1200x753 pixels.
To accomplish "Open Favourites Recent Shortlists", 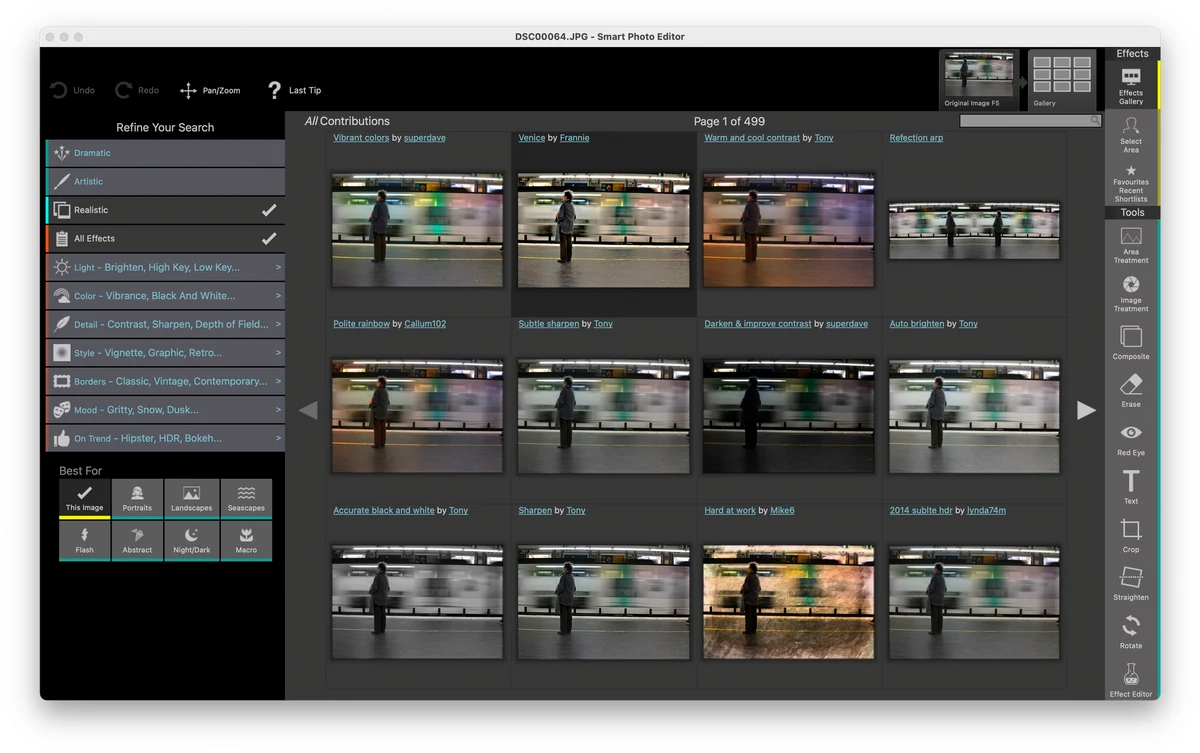I will pyautogui.click(x=1131, y=184).
